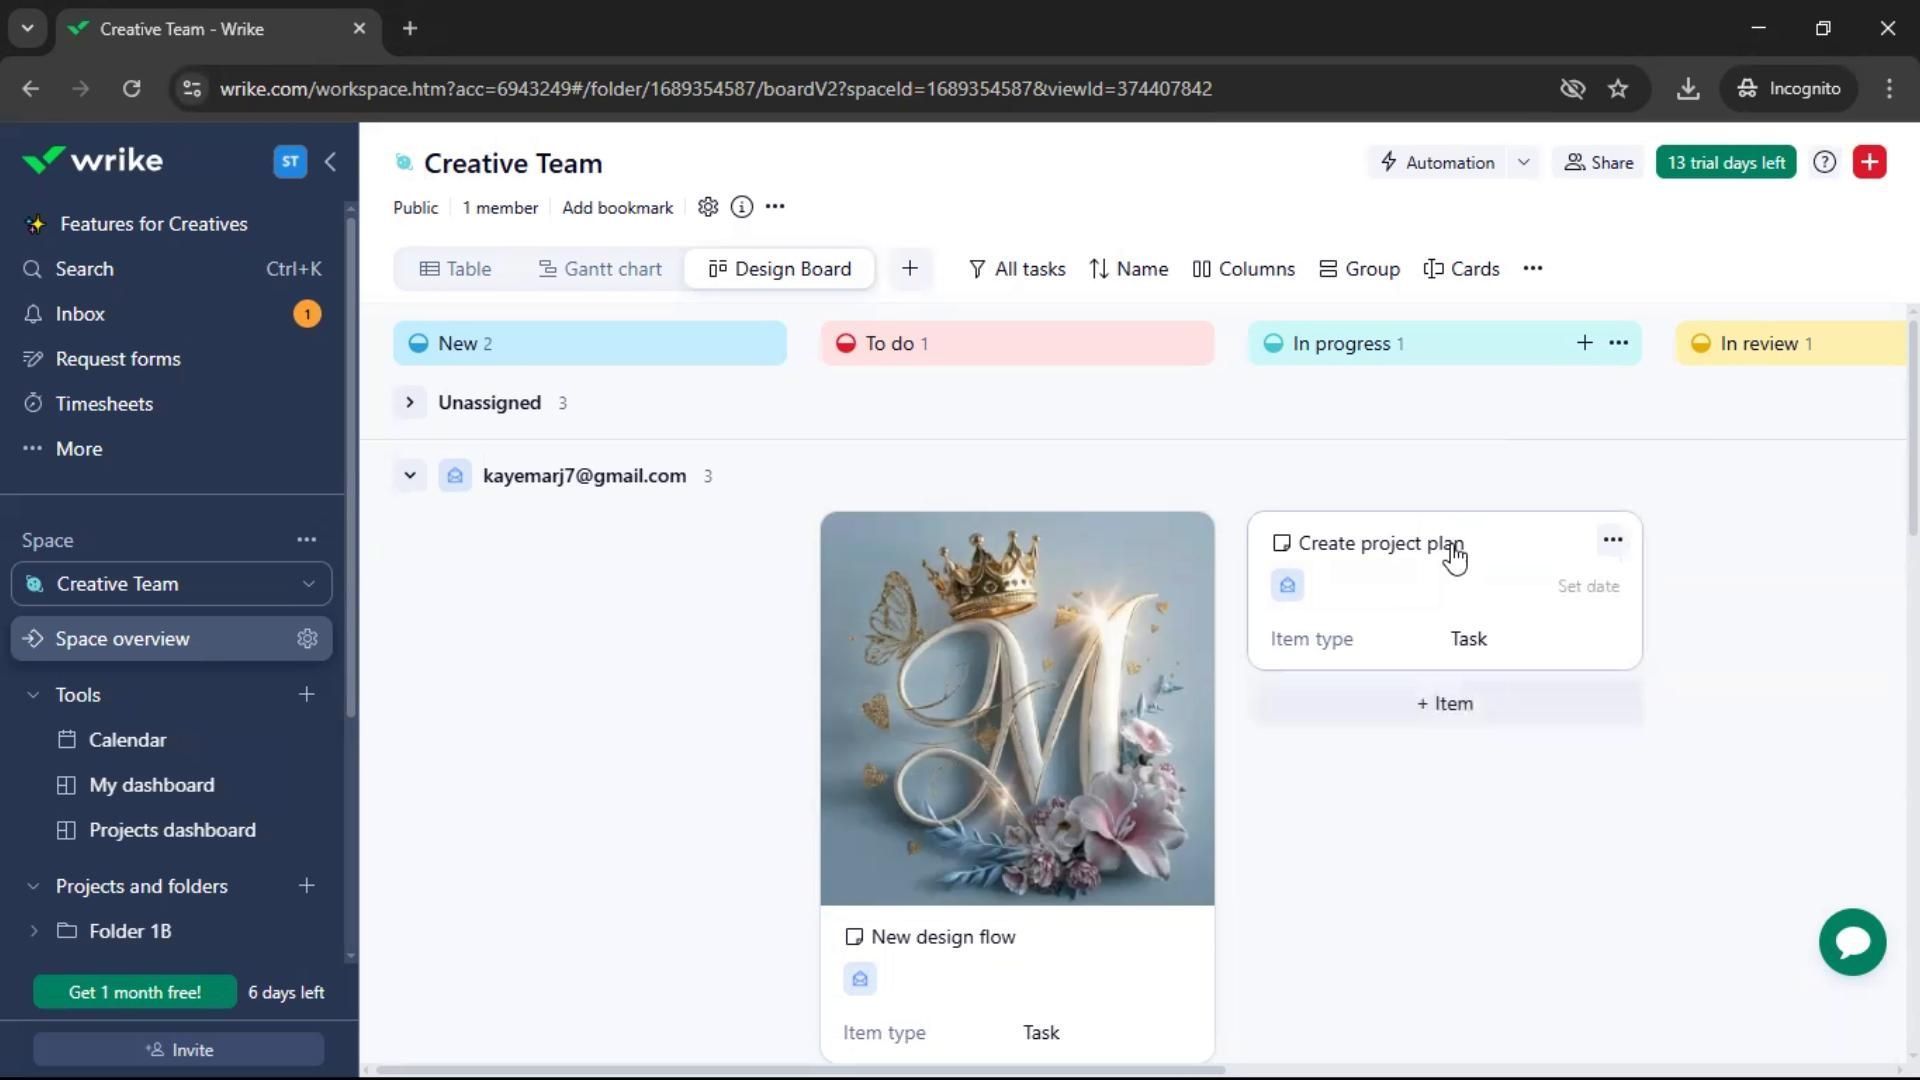Click the Share button
The image size is (1920, 1080).
[x=1598, y=162]
